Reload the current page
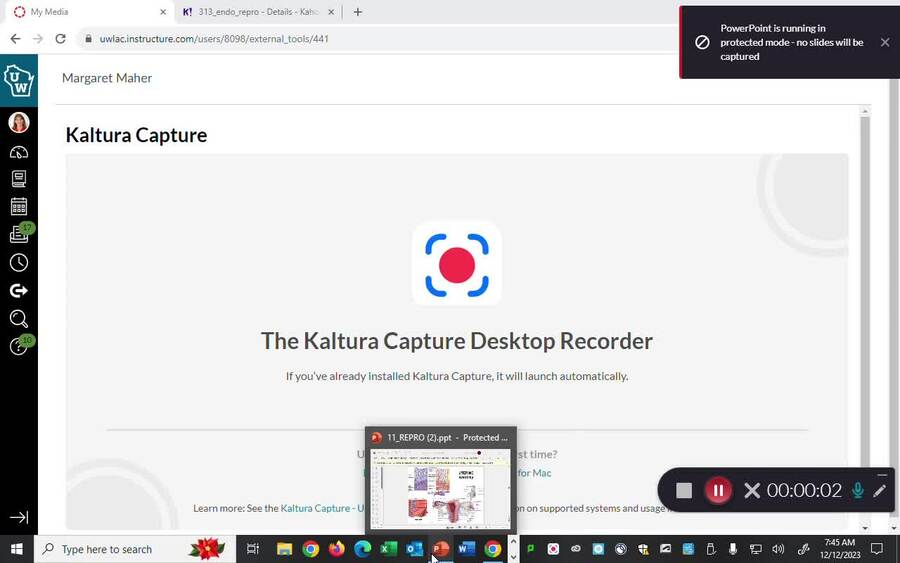Screen dimensions: 900x563 click(x=60, y=39)
